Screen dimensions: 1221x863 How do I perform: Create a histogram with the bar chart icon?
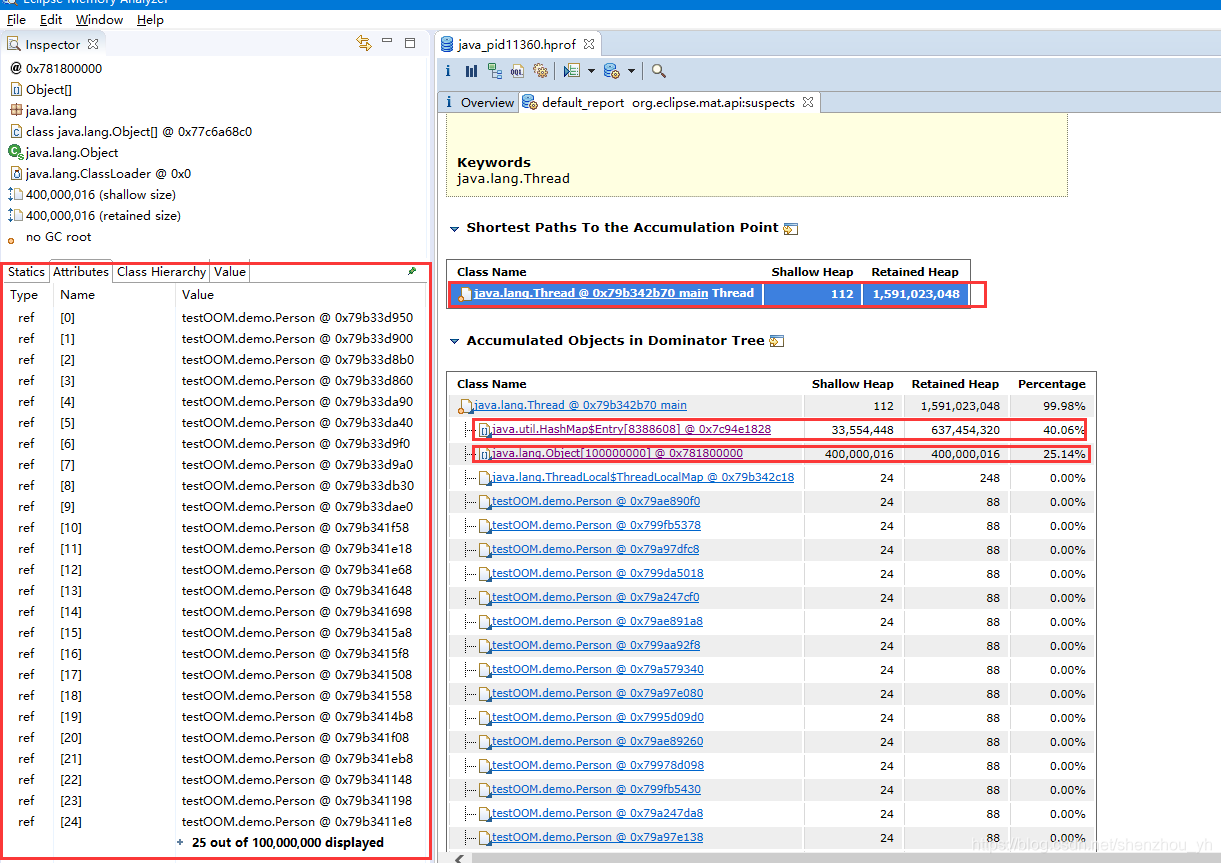pyautogui.click(x=471, y=71)
